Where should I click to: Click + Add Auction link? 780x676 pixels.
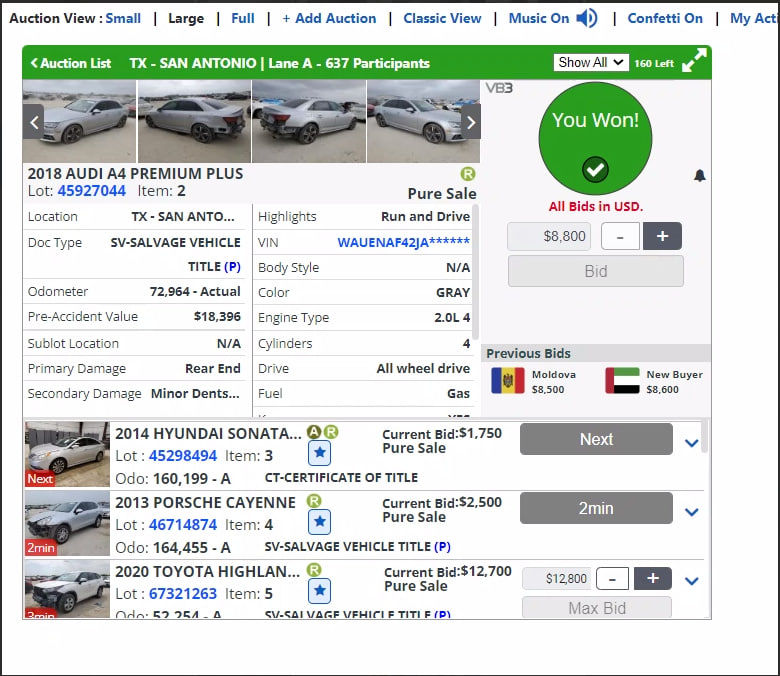pyautogui.click(x=329, y=18)
